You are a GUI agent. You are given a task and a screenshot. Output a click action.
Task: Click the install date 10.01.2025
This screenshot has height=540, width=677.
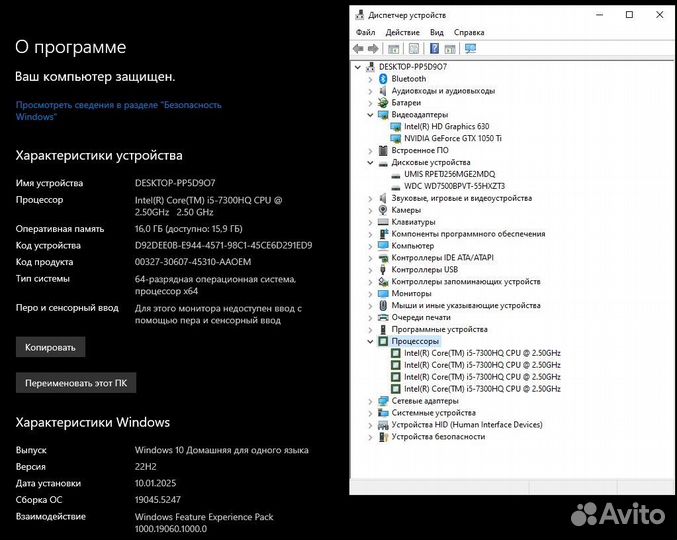pos(155,483)
